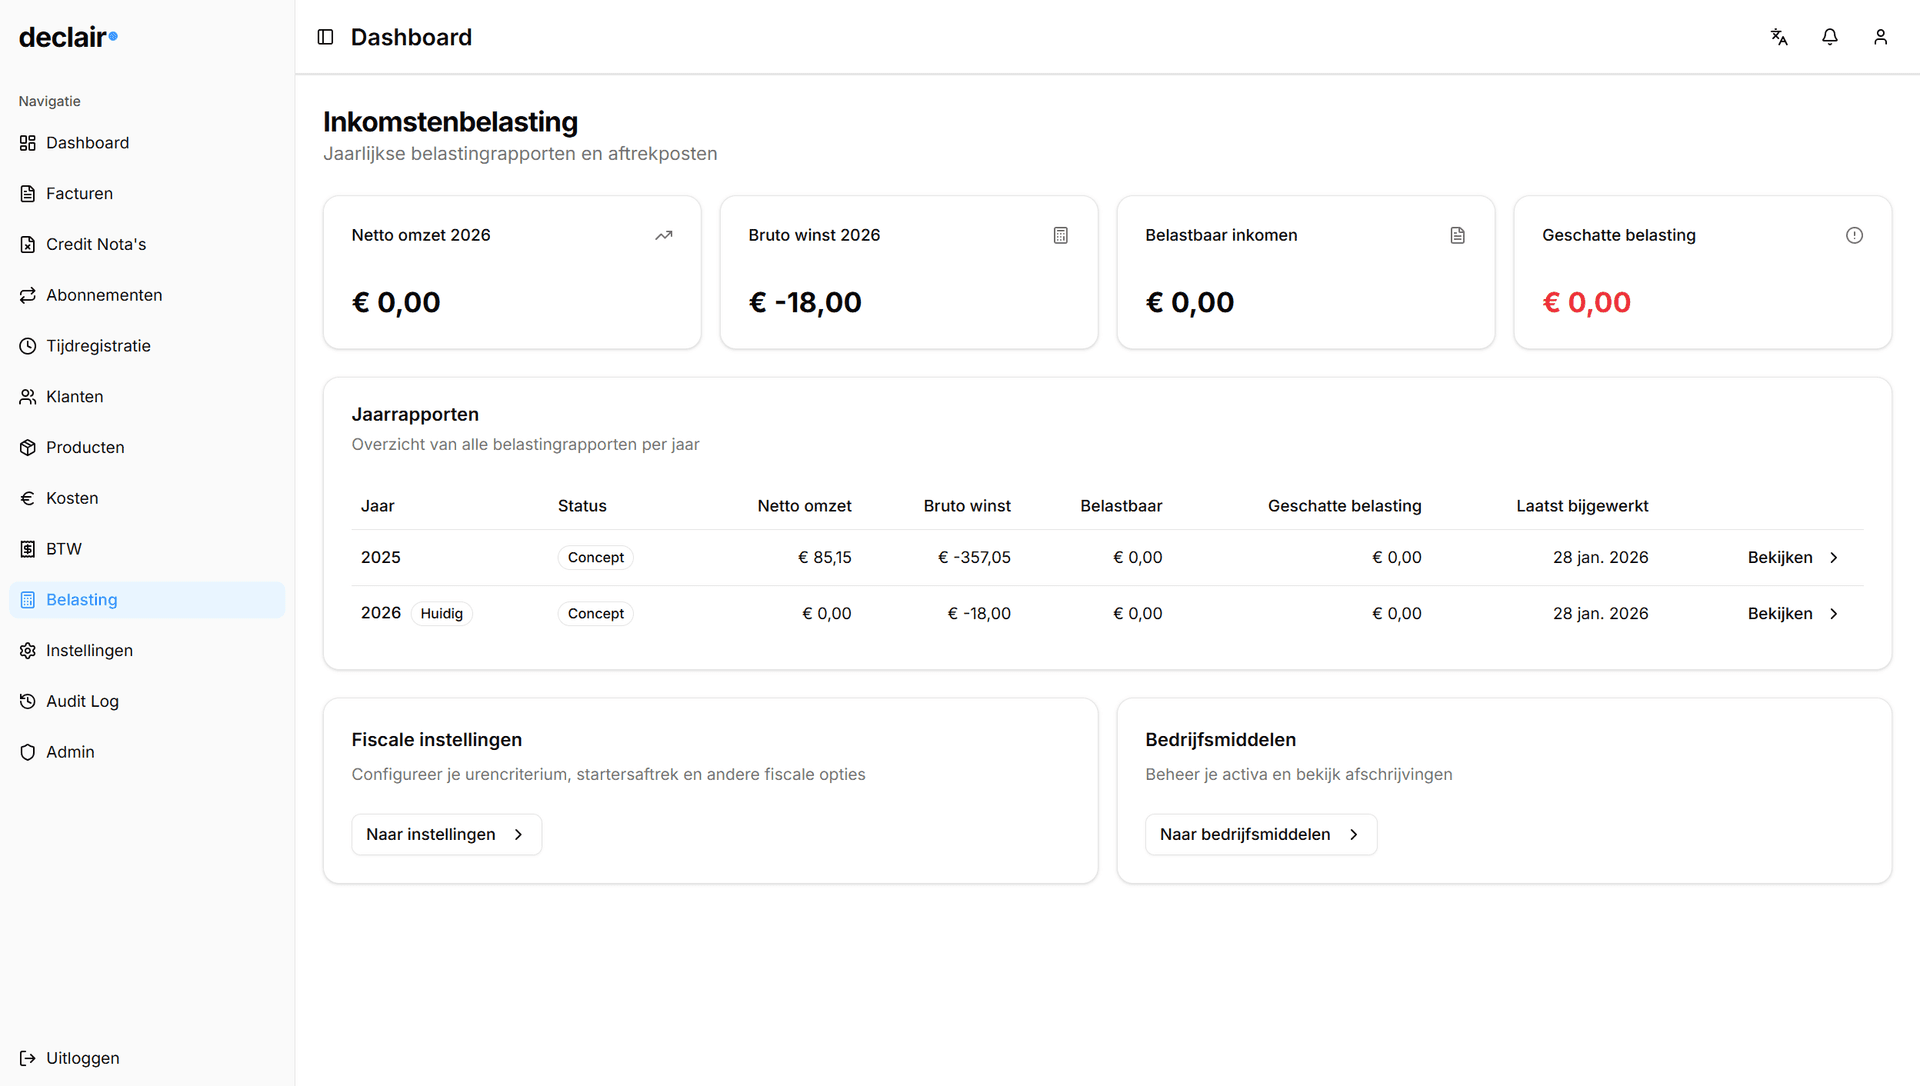Open the language translation icon

(x=1779, y=37)
